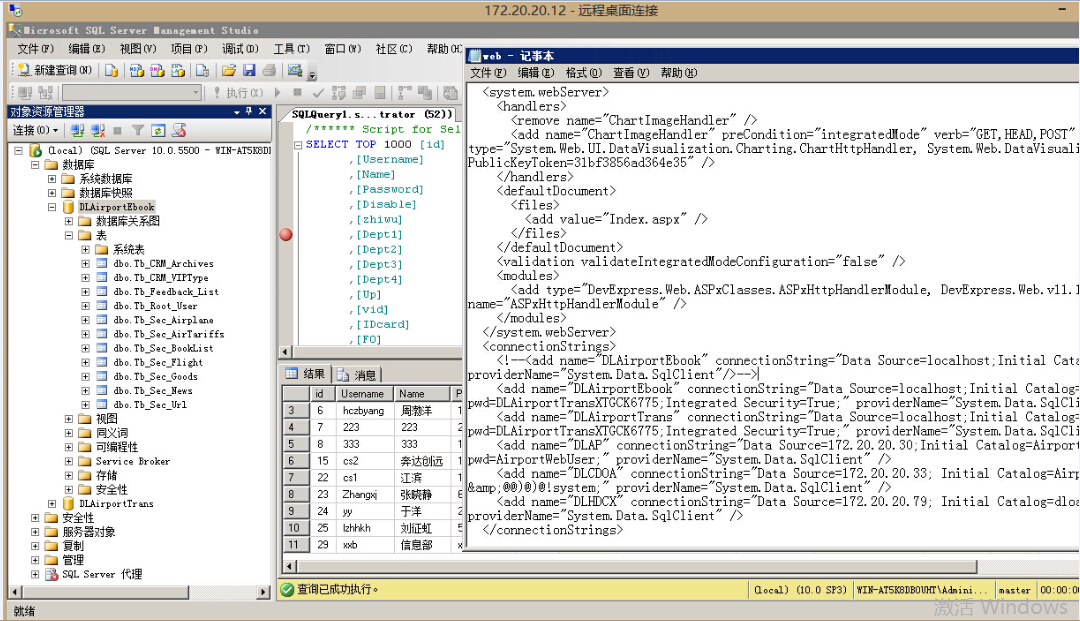The width and height of the screenshot is (1080, 621).
Task: Click the Filter funnel icon in Object Explorer
Action: pos(138,130)
